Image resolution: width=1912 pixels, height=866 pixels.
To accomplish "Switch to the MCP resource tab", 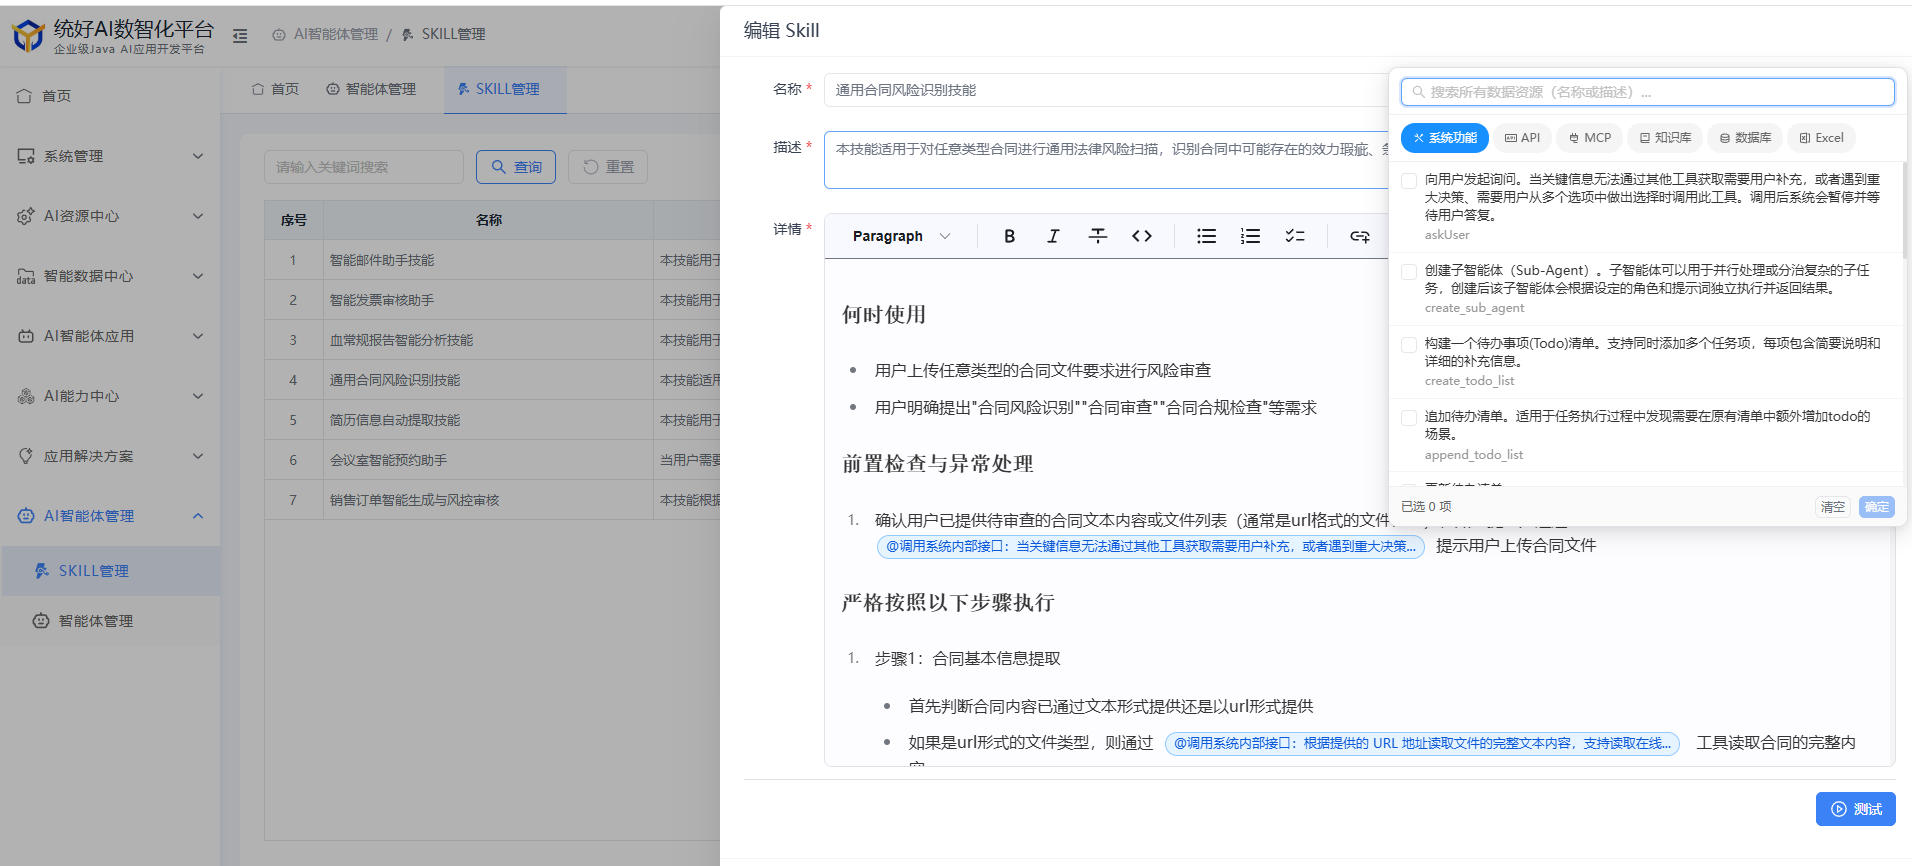I will pyautogui.click(x=1590, y=138).
